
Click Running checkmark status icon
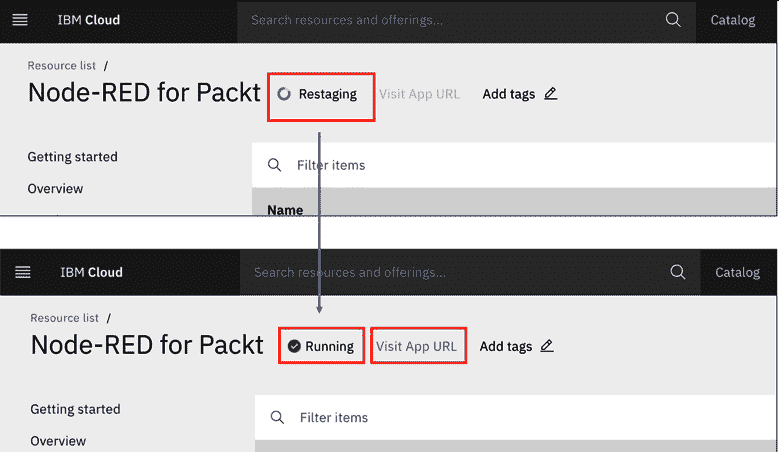[294, 346]
